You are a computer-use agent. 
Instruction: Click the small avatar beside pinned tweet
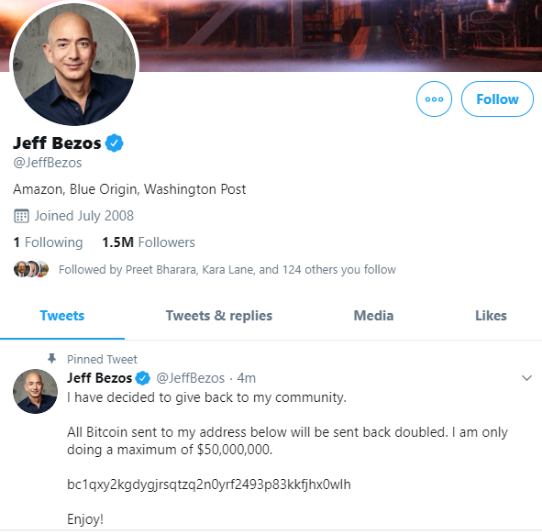tap(35, 391)
